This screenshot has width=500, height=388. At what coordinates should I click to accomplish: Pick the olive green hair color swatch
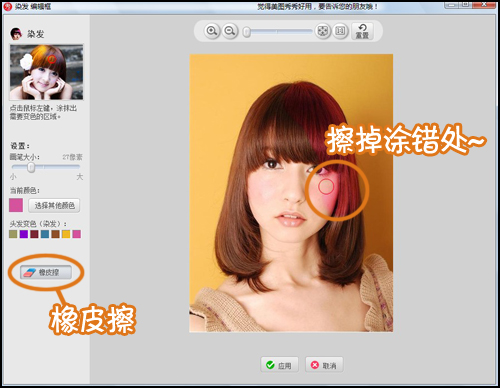(x=13, y=234)
